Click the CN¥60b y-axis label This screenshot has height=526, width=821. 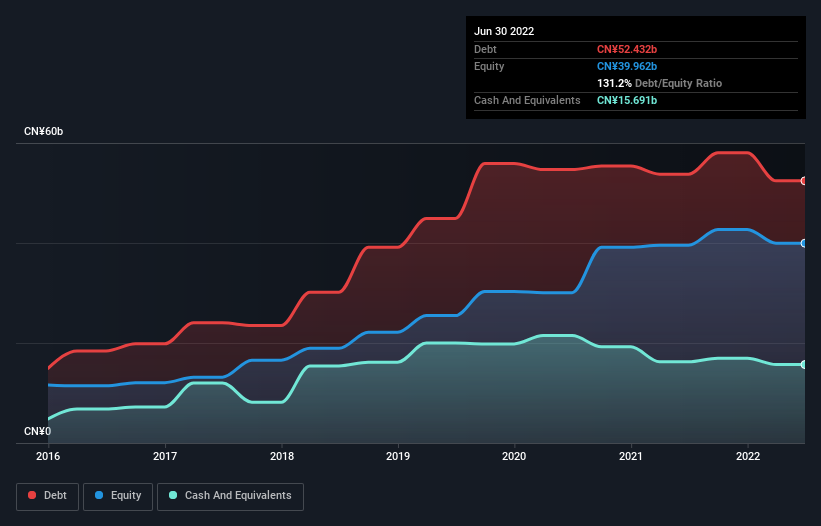tap(43, 131)
